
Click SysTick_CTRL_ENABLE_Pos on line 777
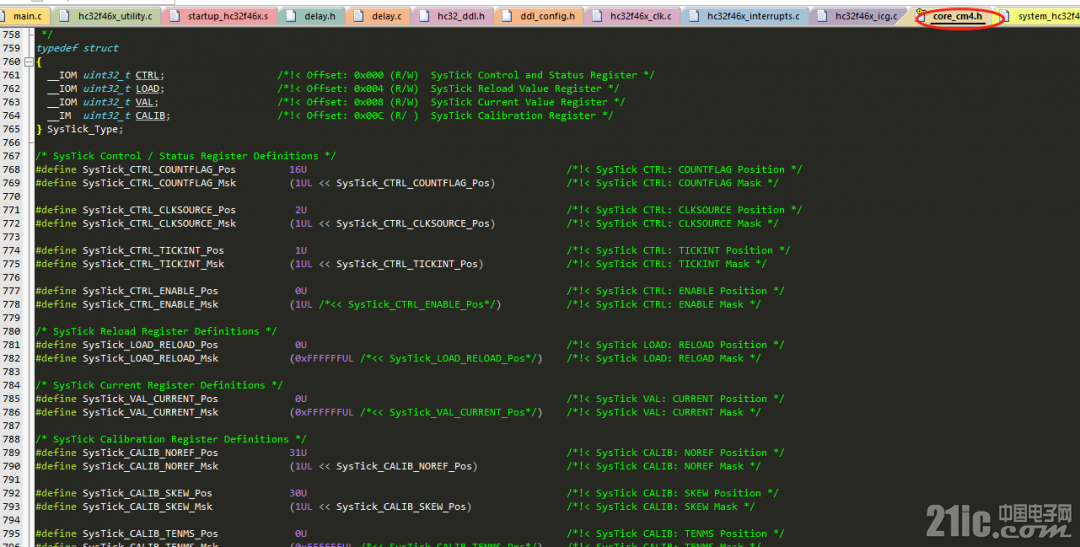(150, 291)
